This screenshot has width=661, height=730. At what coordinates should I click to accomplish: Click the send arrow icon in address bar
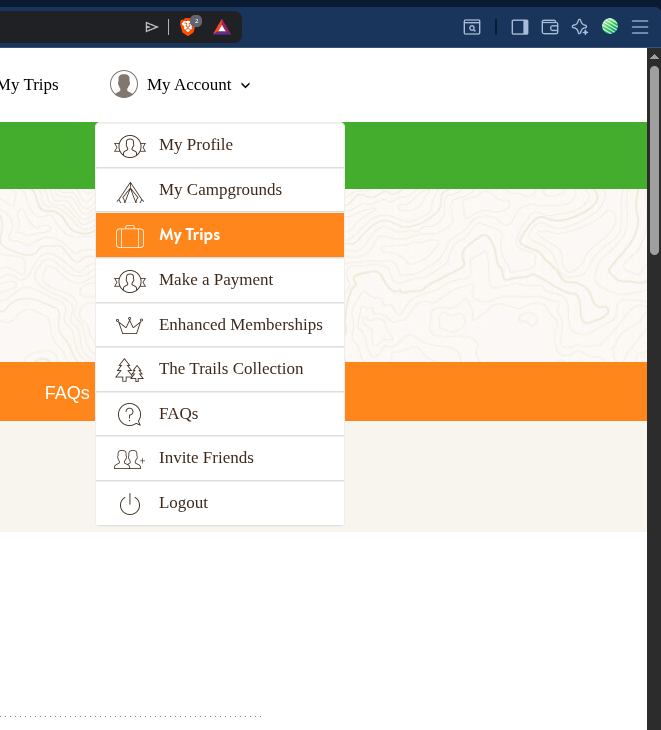152,27
